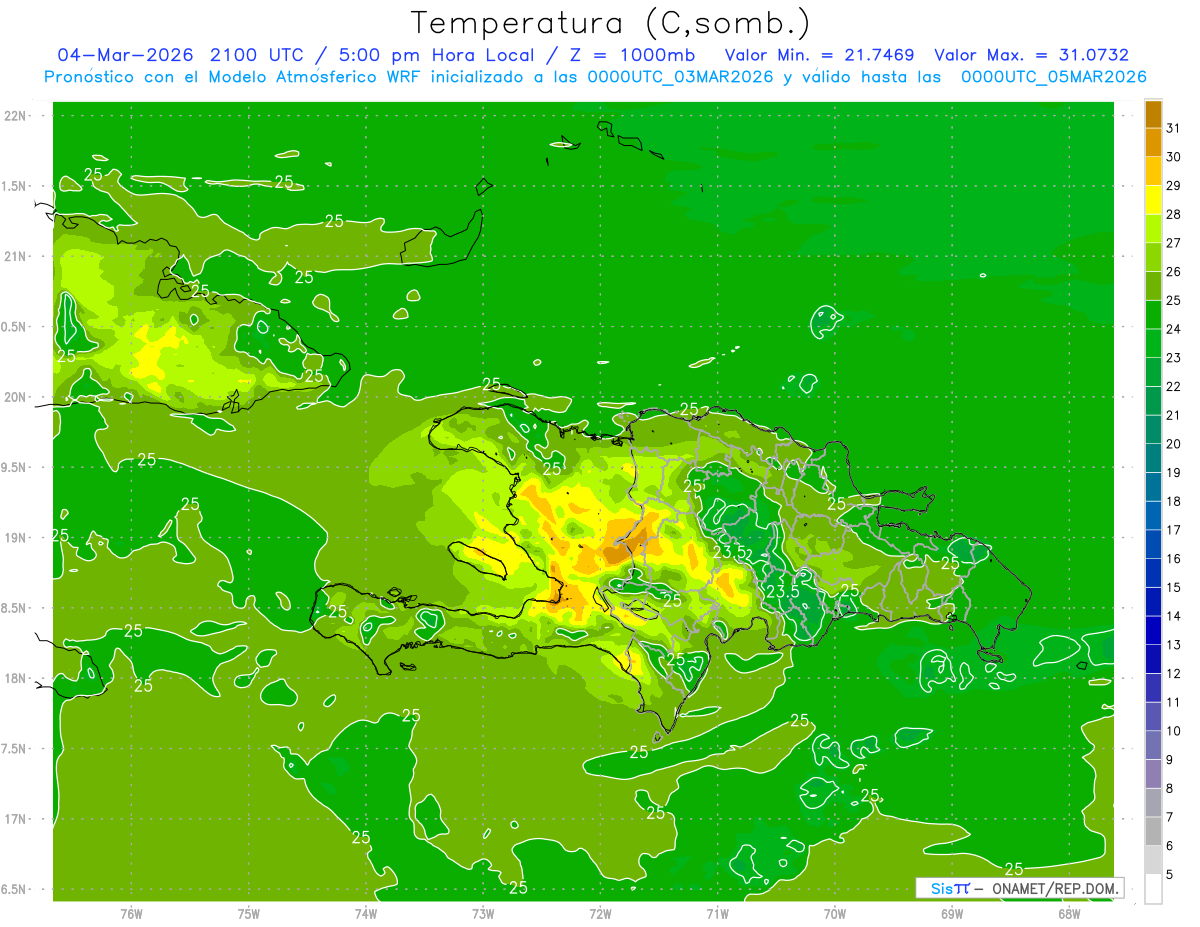
Task: Click the legend value label "28"
Action: point(1173,214)
